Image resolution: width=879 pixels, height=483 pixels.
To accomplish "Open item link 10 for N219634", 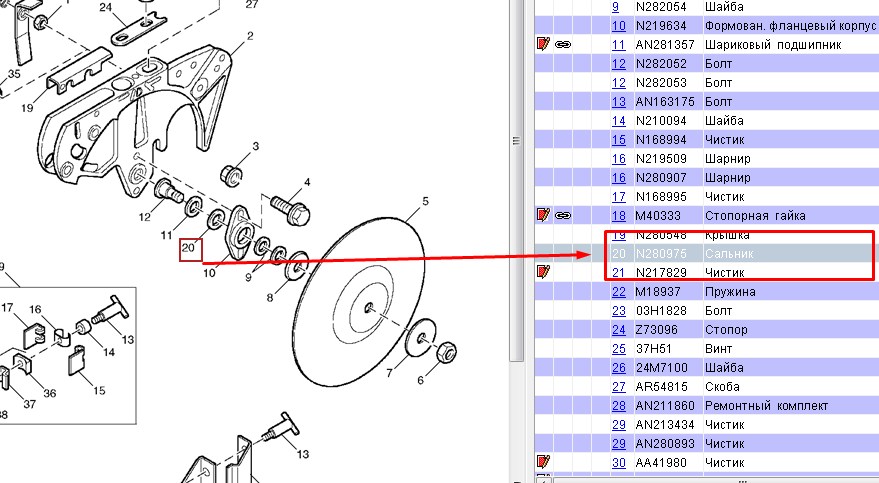I will [618, 26].
